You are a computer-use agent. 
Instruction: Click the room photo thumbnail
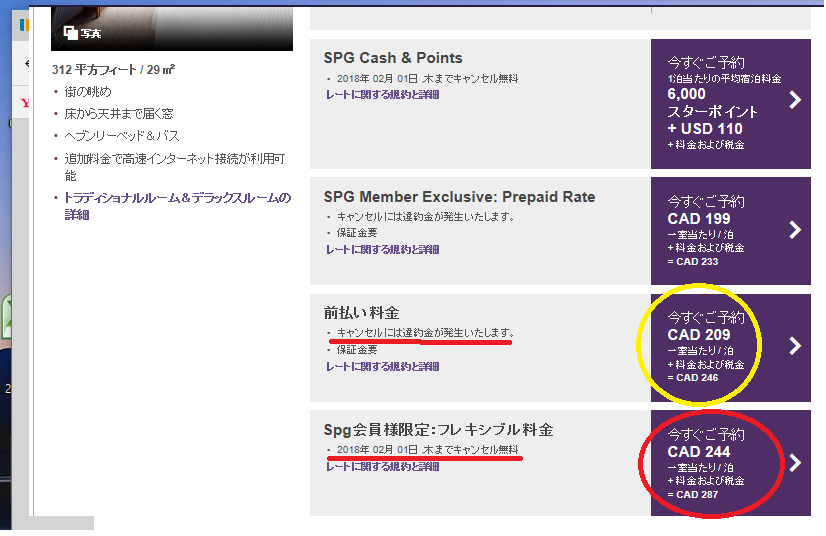tap(172, 29)
